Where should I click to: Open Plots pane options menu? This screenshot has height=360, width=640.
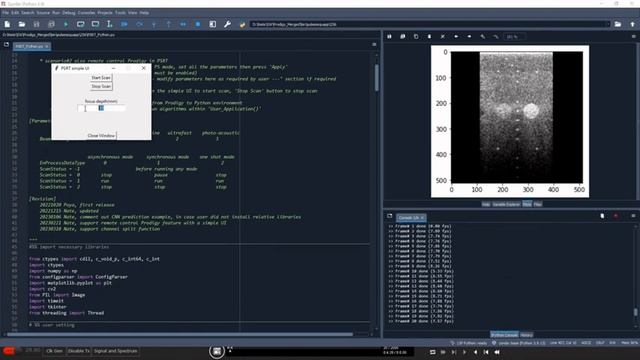click(633, 37)
